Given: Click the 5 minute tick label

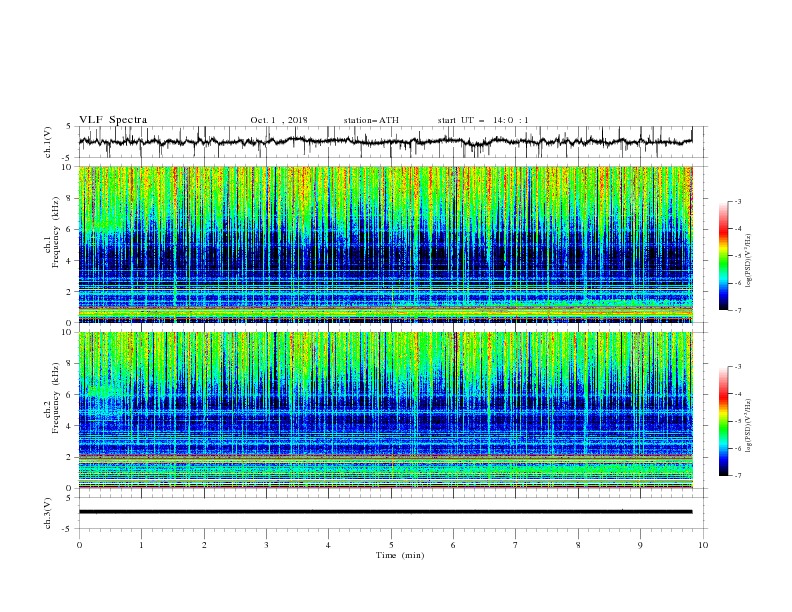Looking at the screenshot, I should 391,545.
